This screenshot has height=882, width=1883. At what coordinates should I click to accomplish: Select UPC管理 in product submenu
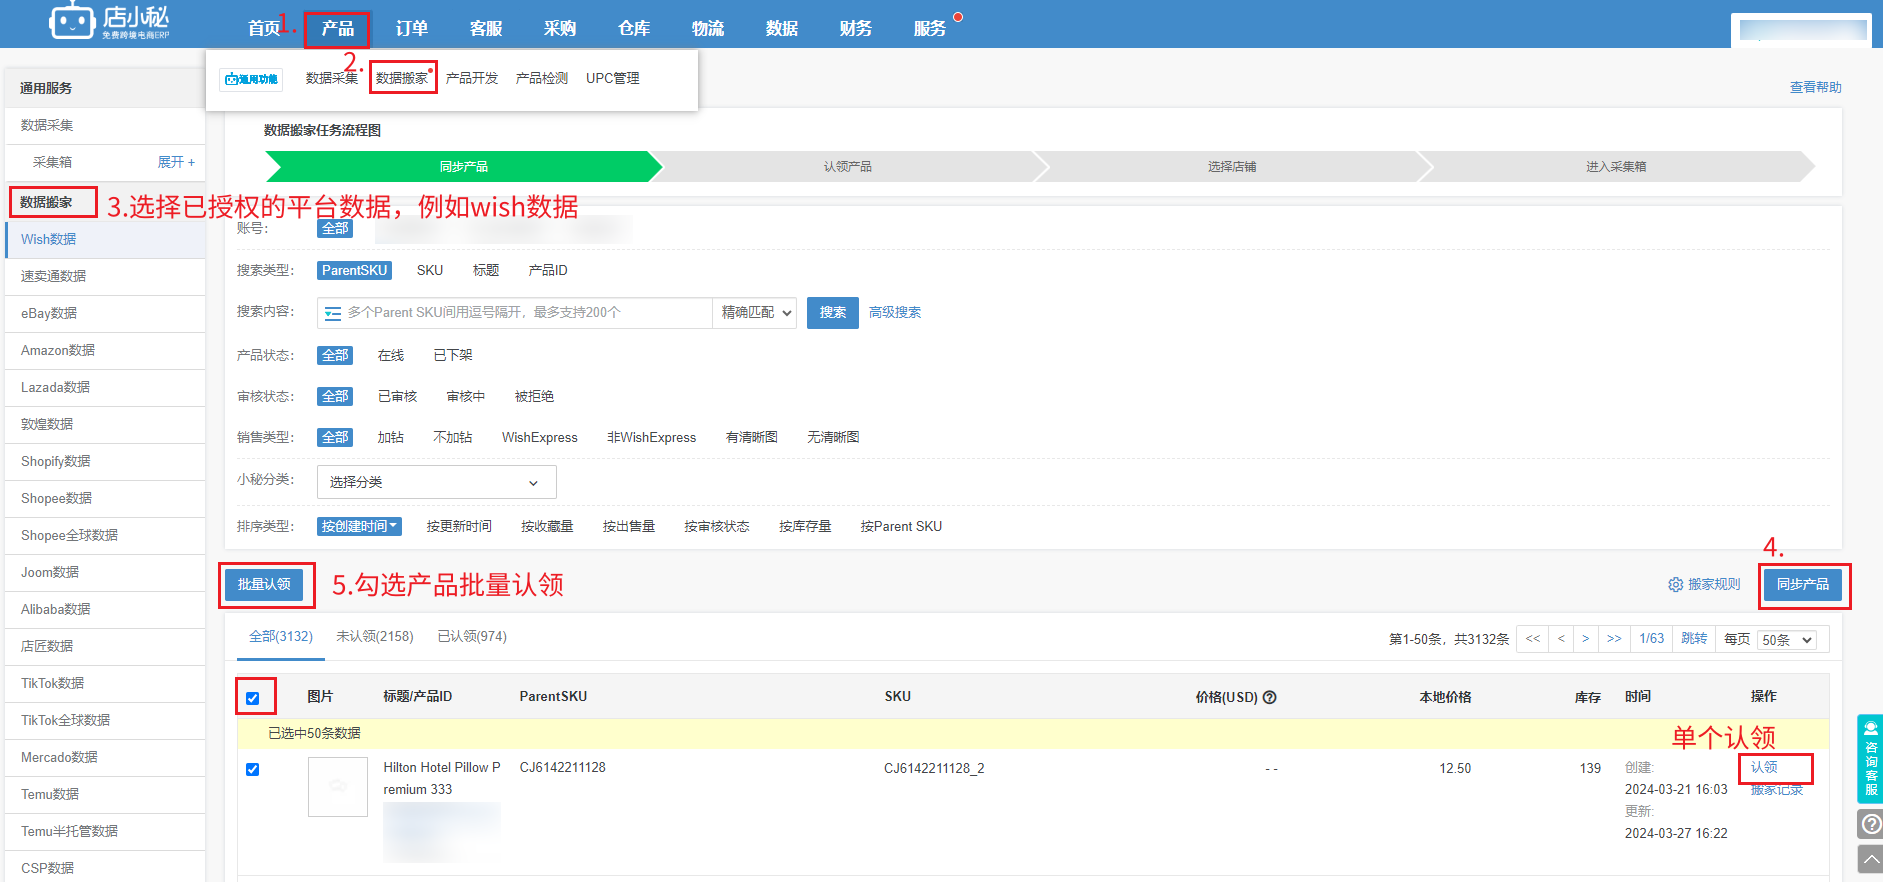[x=613, y=78]
